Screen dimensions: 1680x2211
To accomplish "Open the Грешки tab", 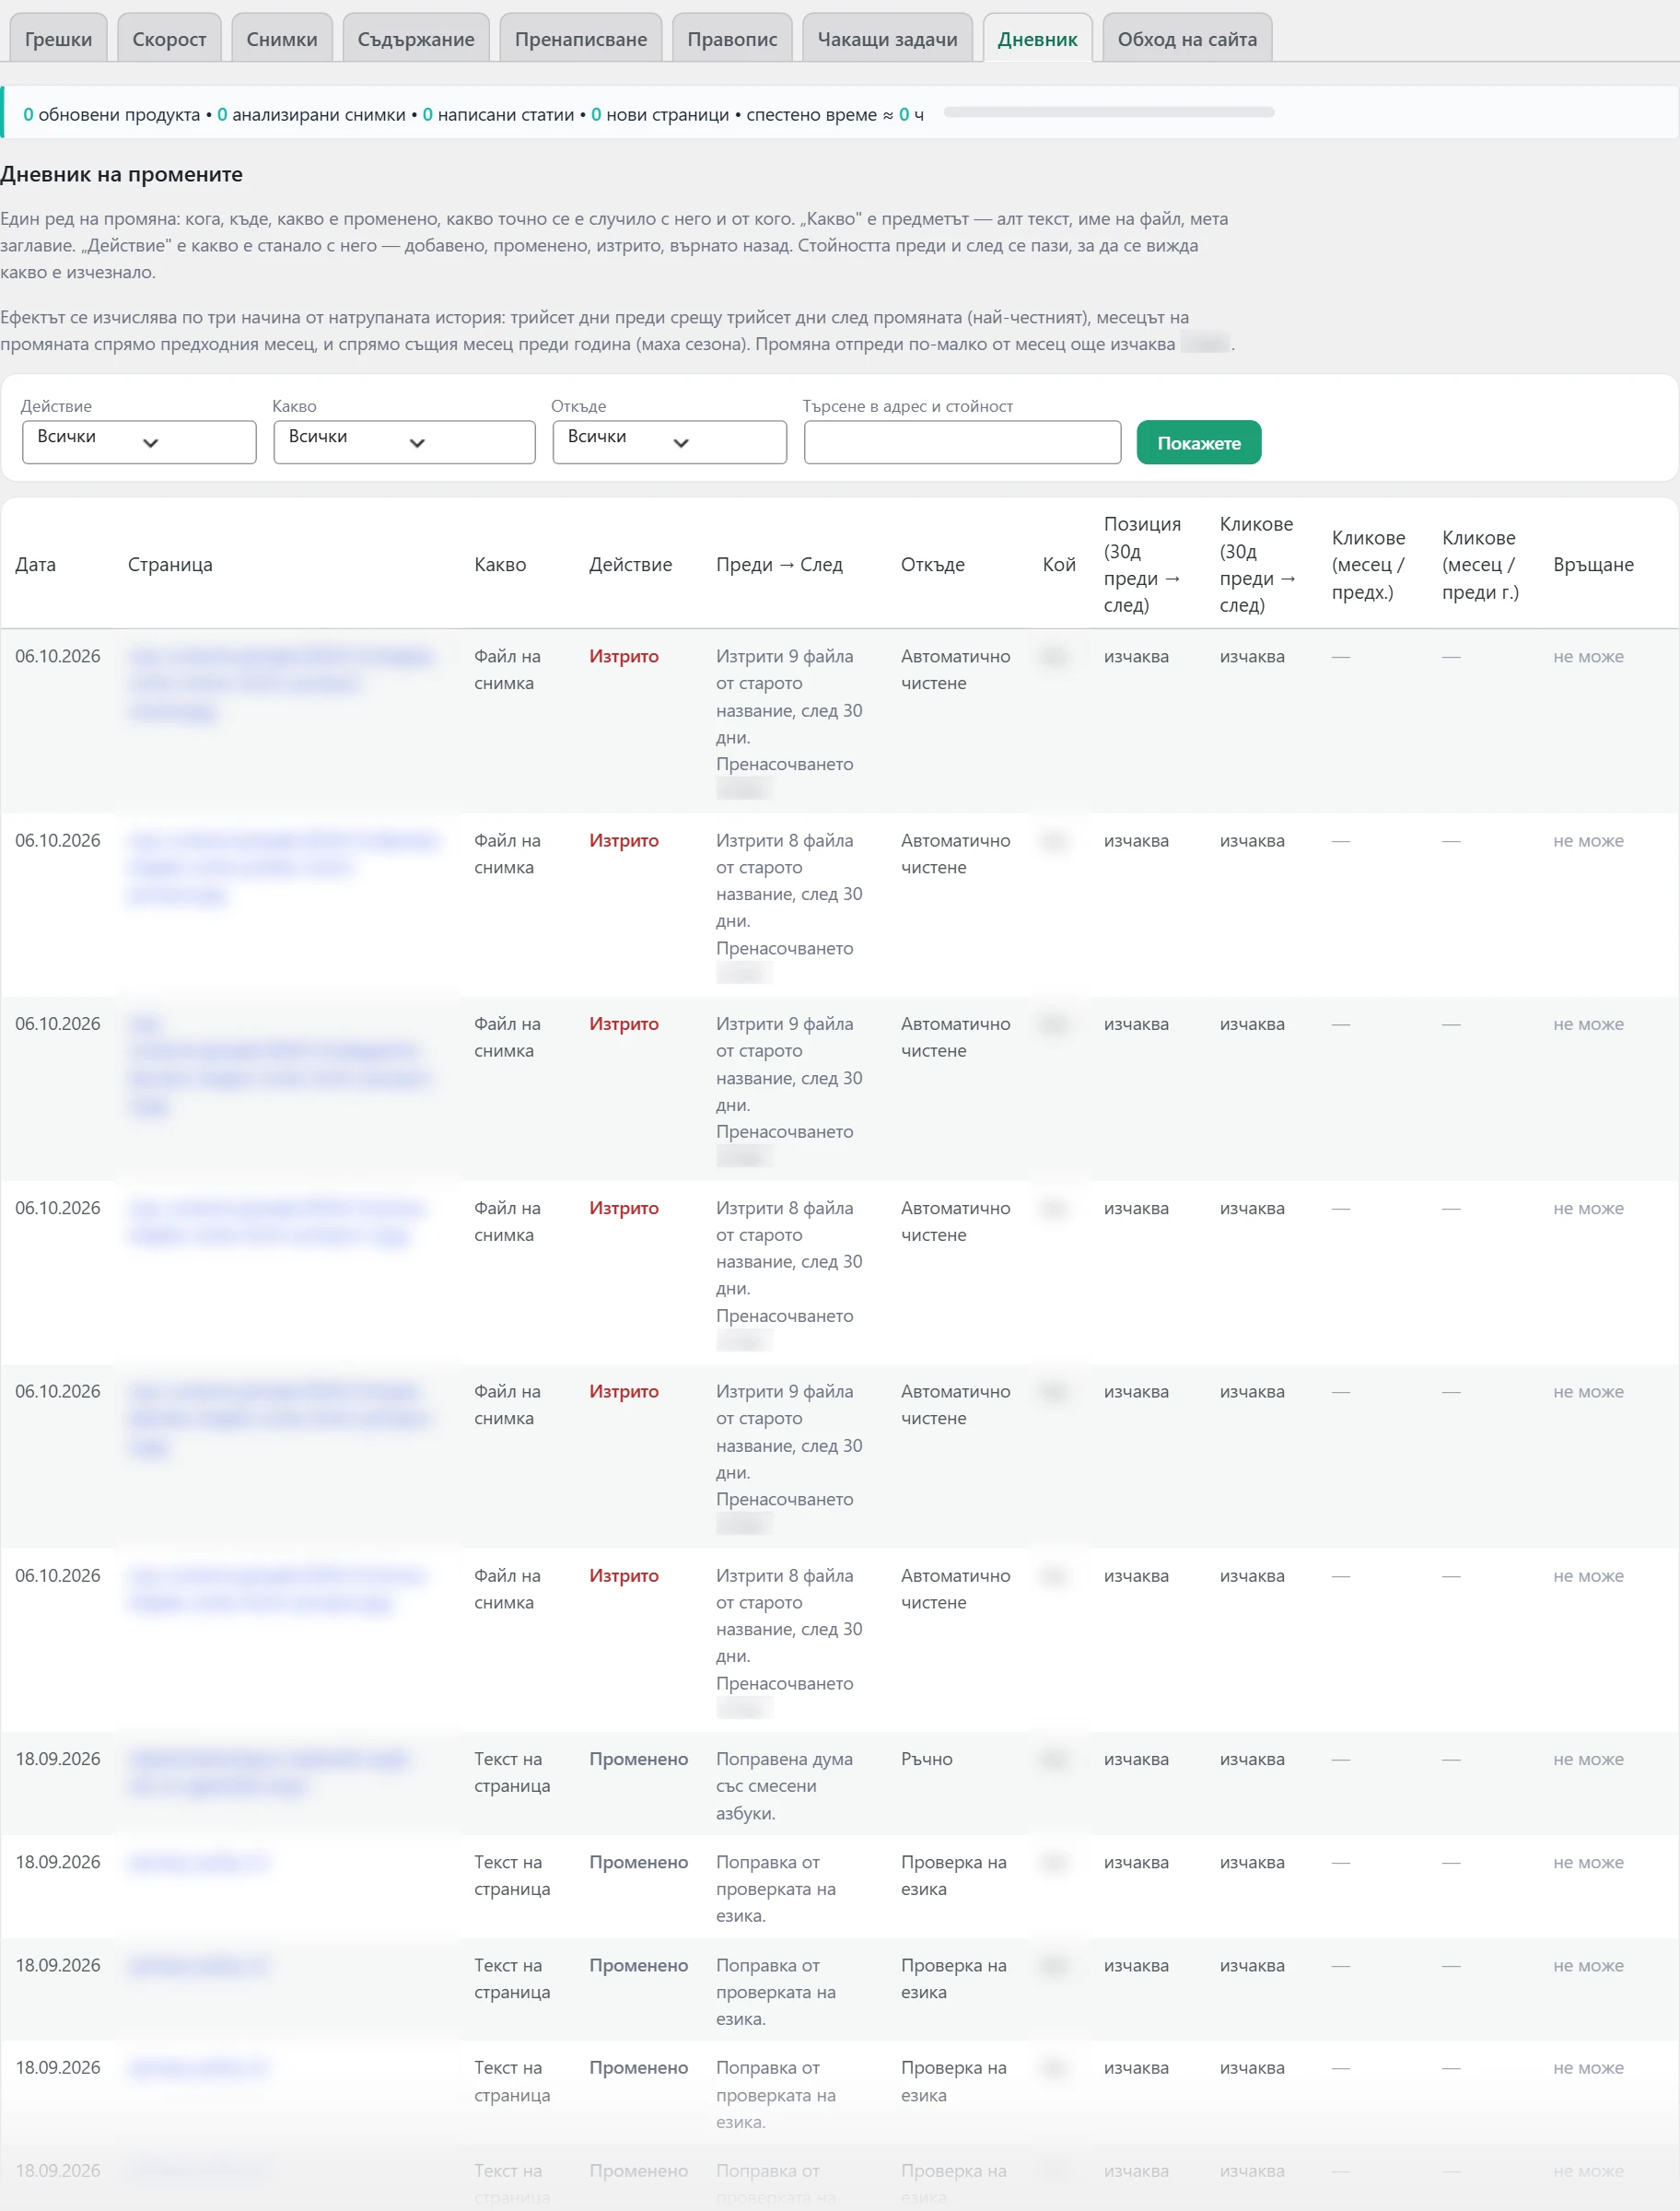I will click(x=58, y=39).
